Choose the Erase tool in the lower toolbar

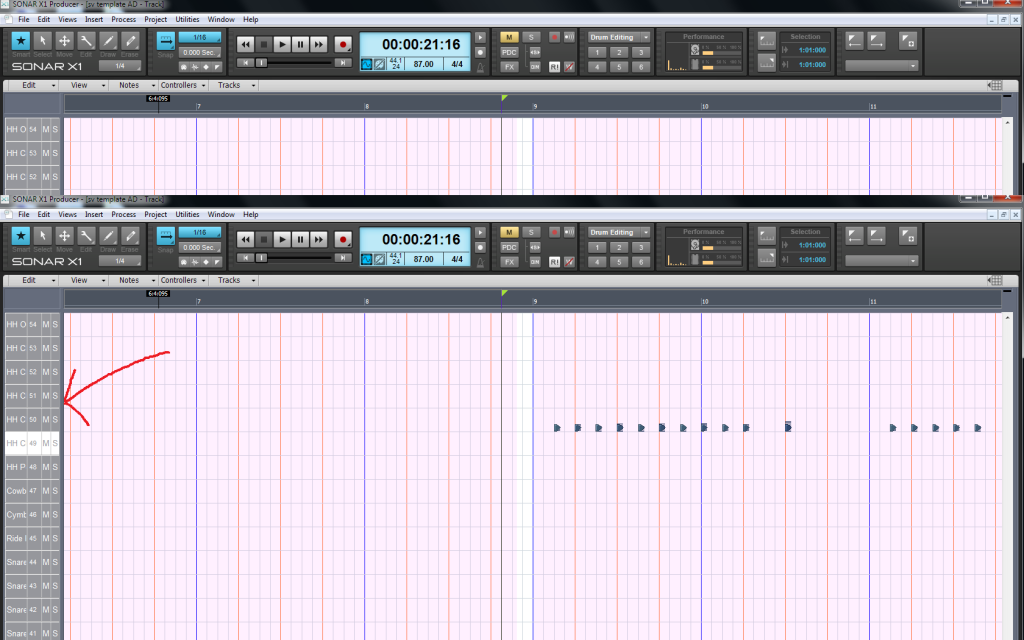click(x=130, y=237)
